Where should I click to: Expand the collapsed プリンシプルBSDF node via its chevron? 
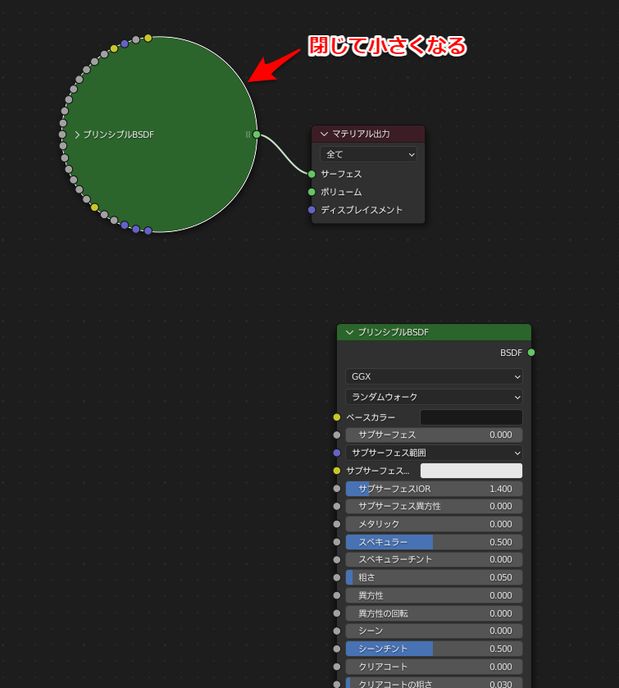click(77, 135)
